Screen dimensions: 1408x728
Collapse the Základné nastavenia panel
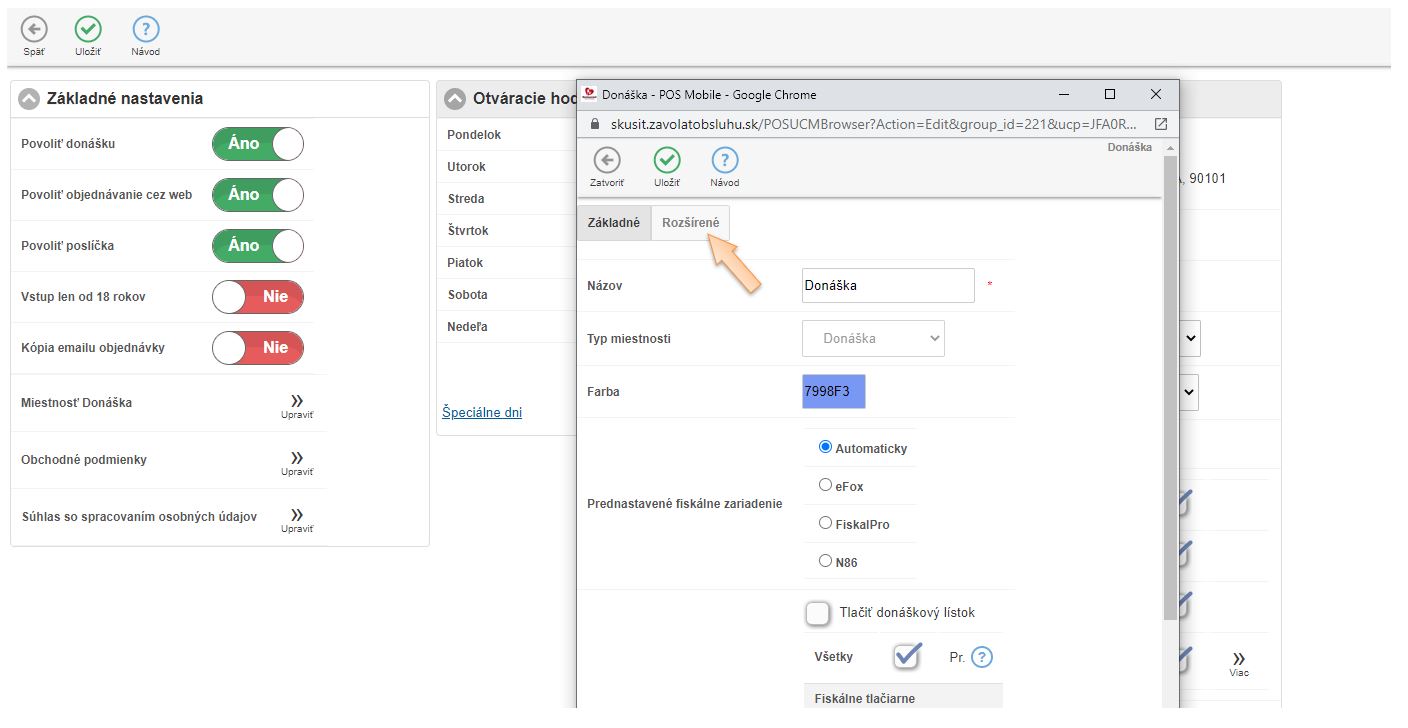30,98
